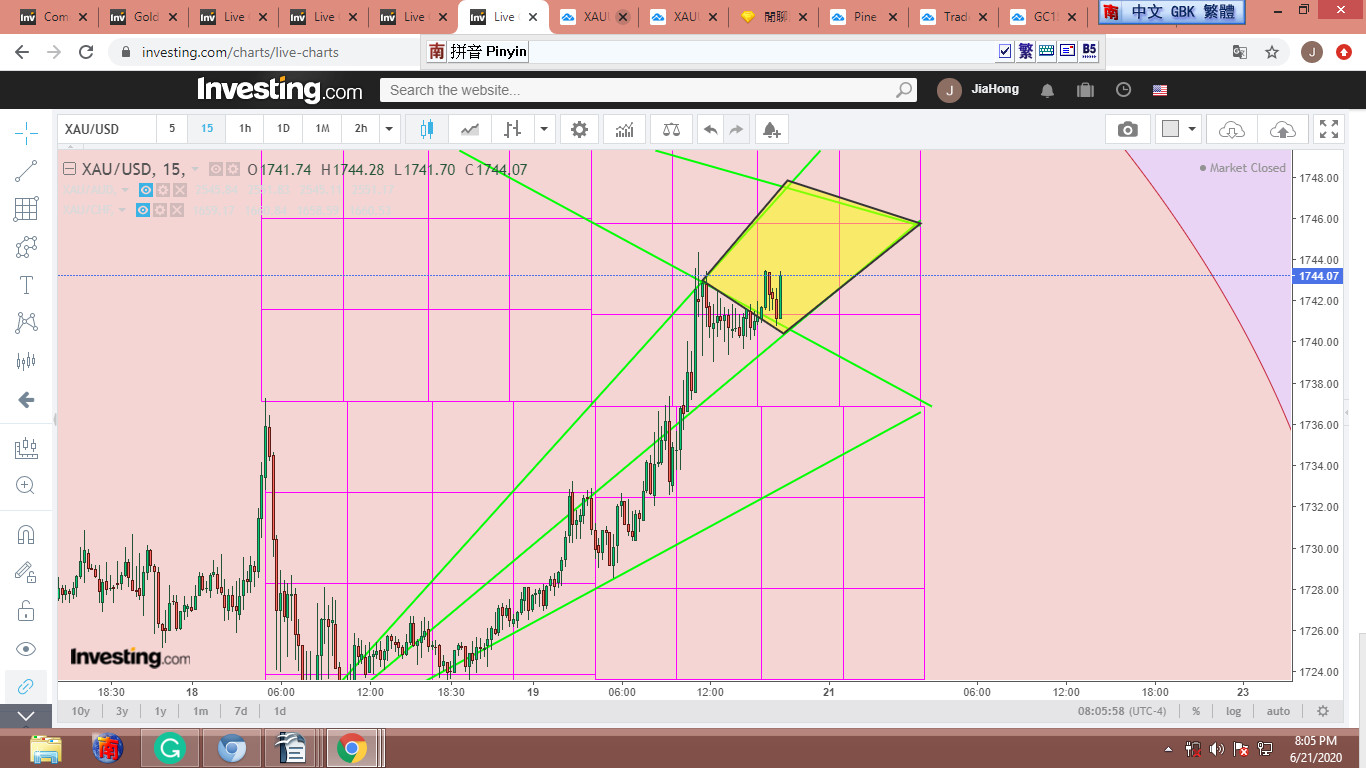Add a price alert with bell icon
Image resolution: width=1366 pixels, height=768 pixels.
click(x=770, y=129)
